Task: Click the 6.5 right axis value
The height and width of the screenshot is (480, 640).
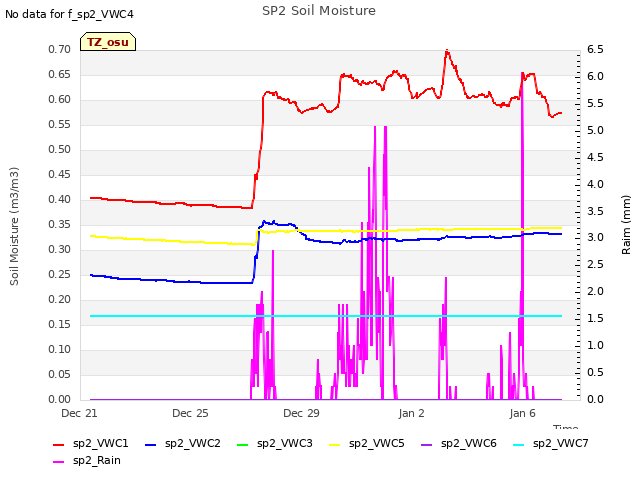Action: [595, 49]
